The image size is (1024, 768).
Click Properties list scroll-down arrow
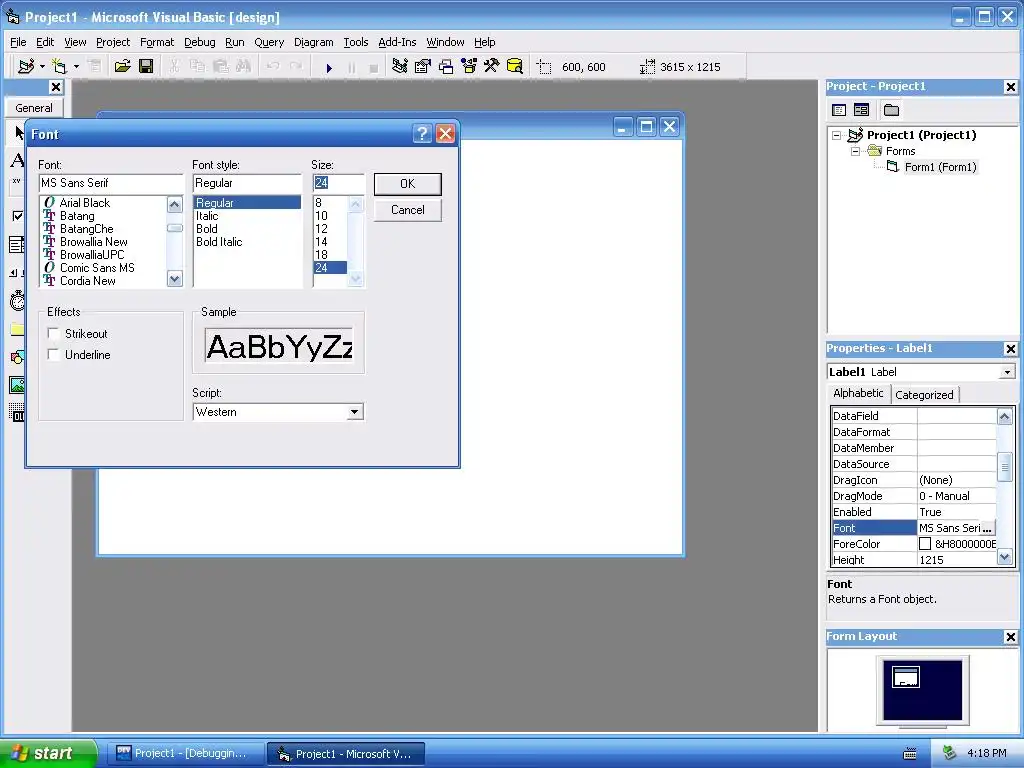[1004, 557]
